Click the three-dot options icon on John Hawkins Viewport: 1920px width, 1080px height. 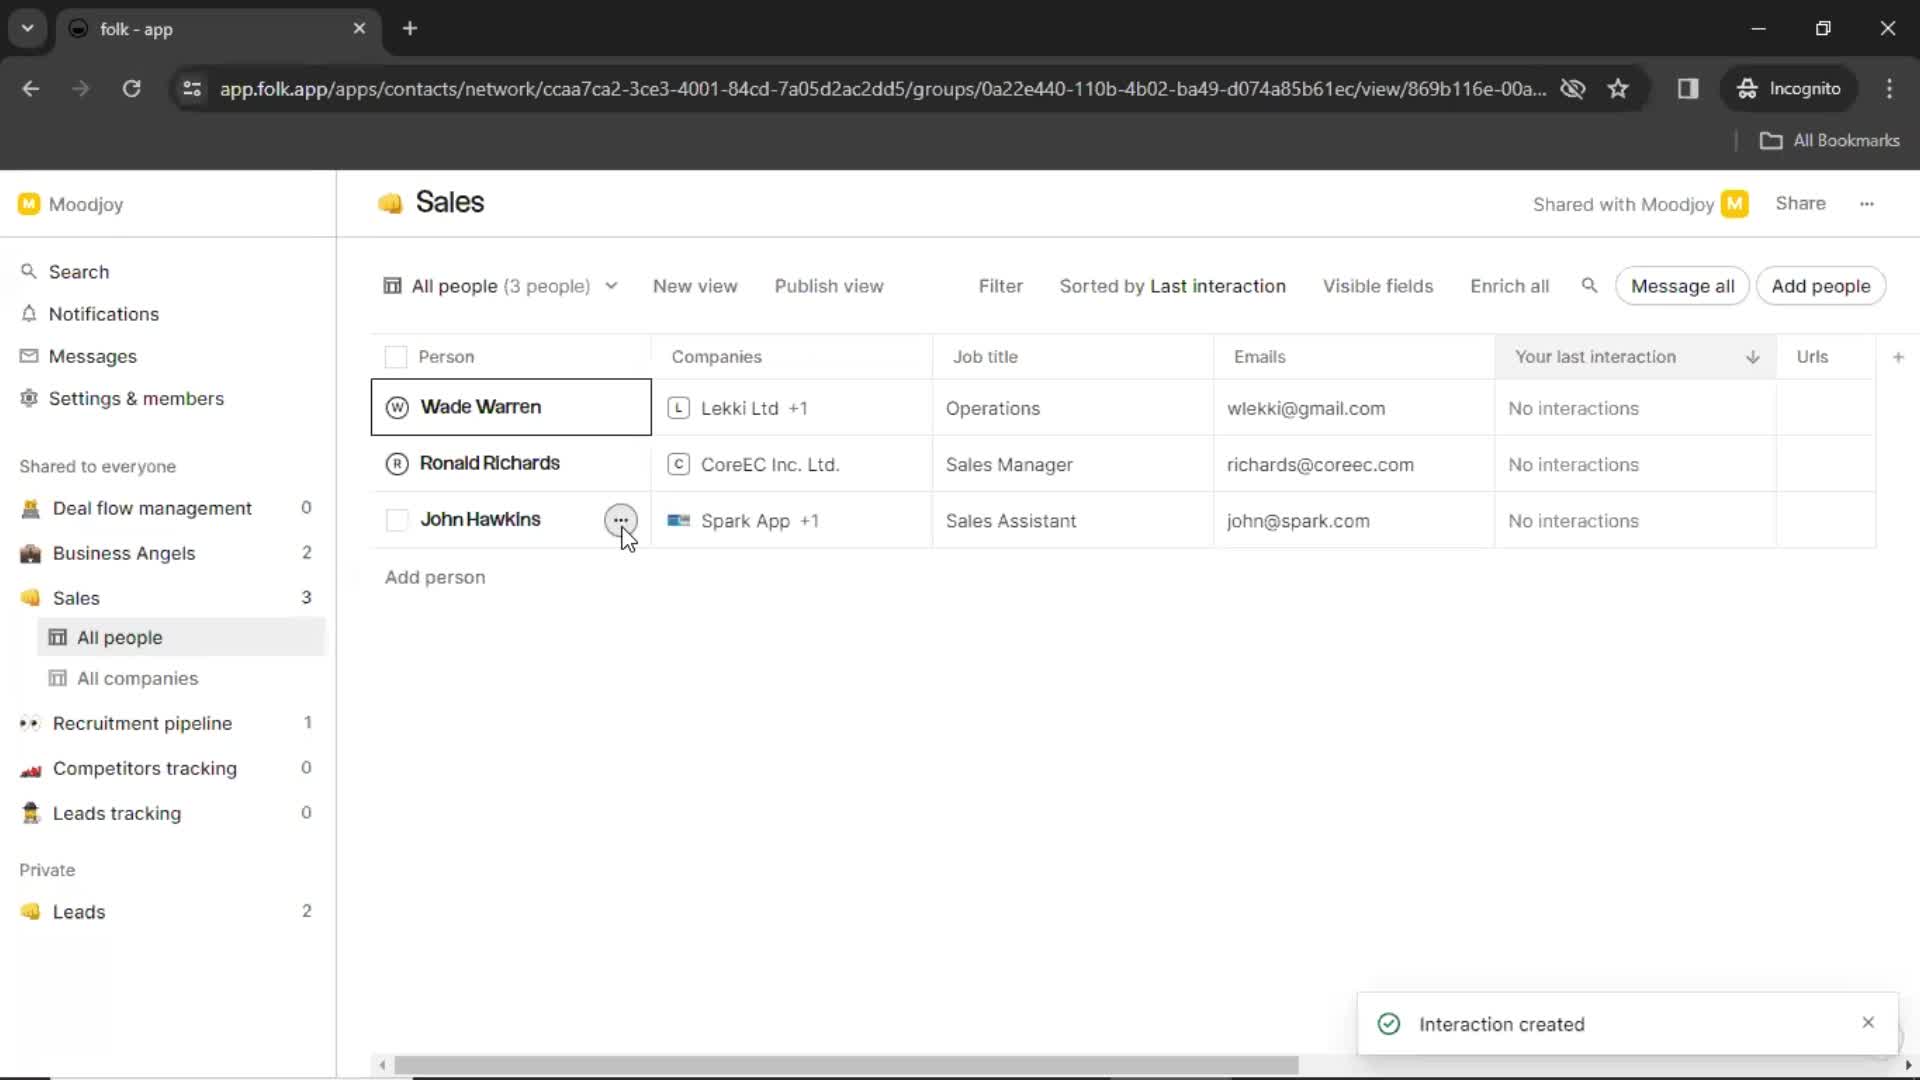tap(618, 520)
